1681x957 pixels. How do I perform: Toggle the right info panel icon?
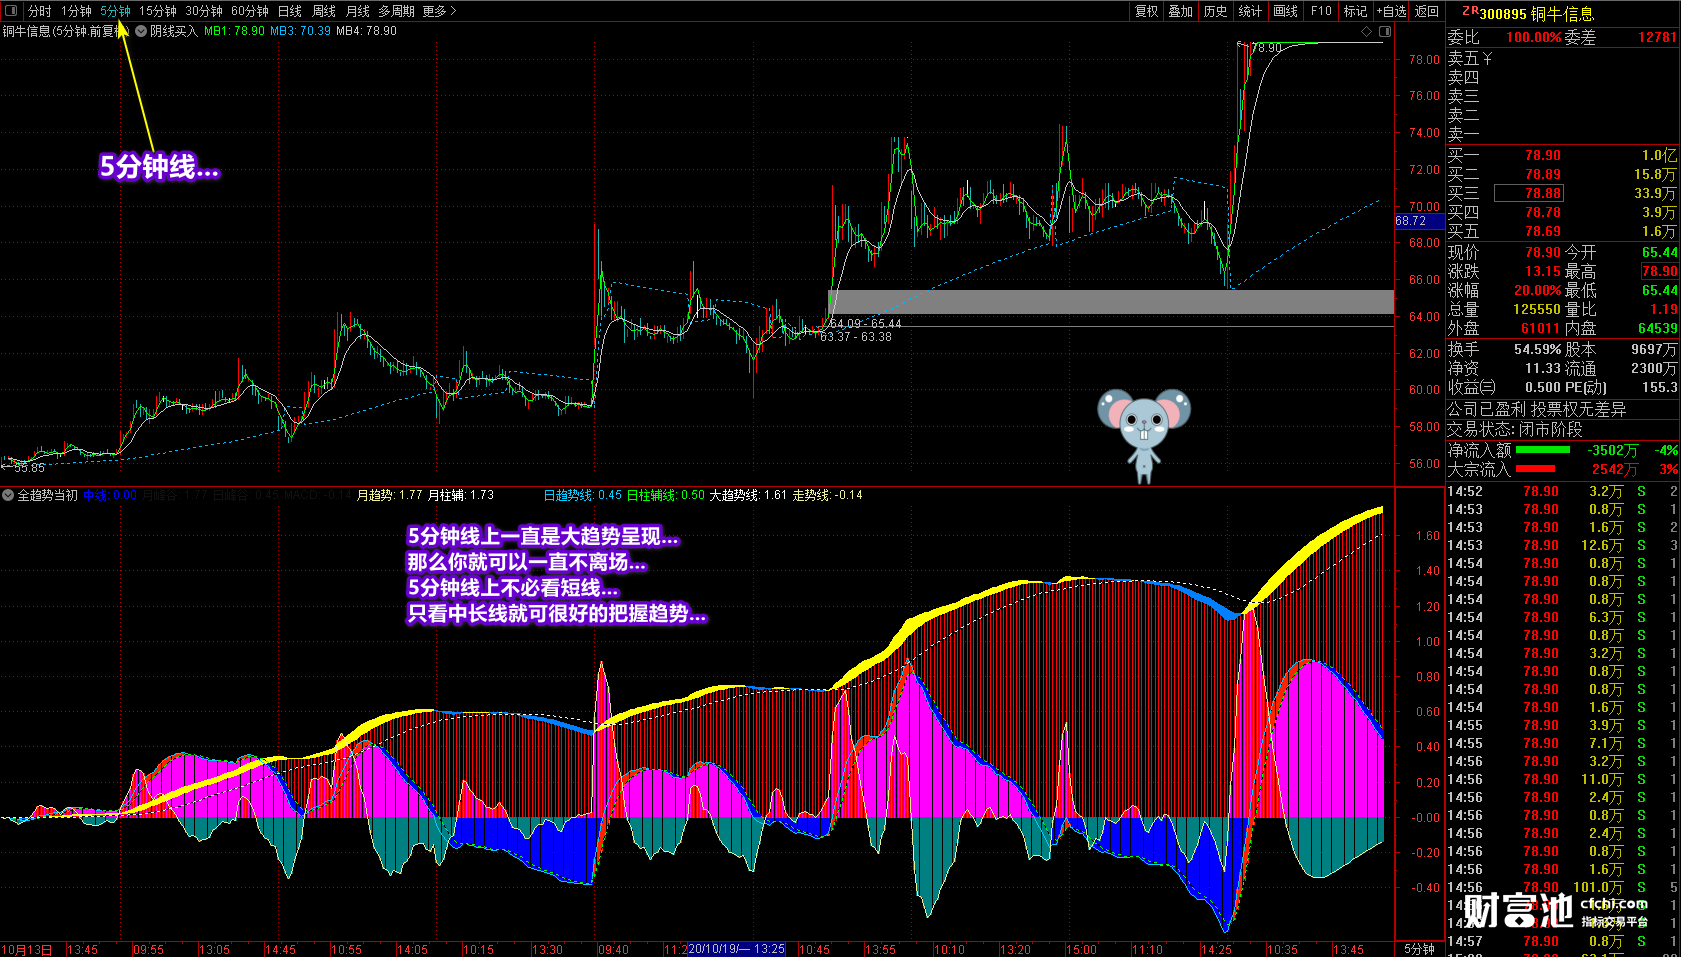(1385, 32)
